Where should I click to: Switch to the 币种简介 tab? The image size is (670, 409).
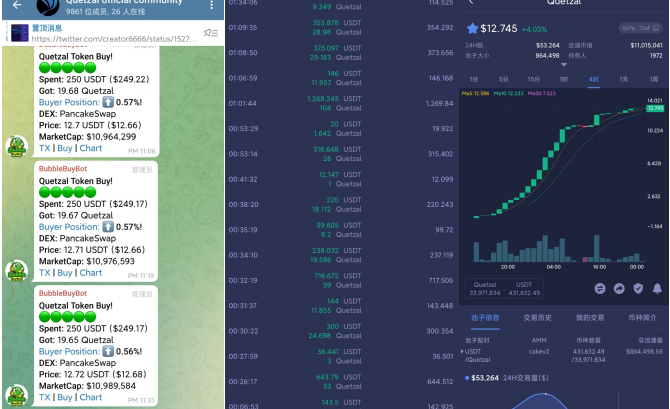tap(643, 318)
